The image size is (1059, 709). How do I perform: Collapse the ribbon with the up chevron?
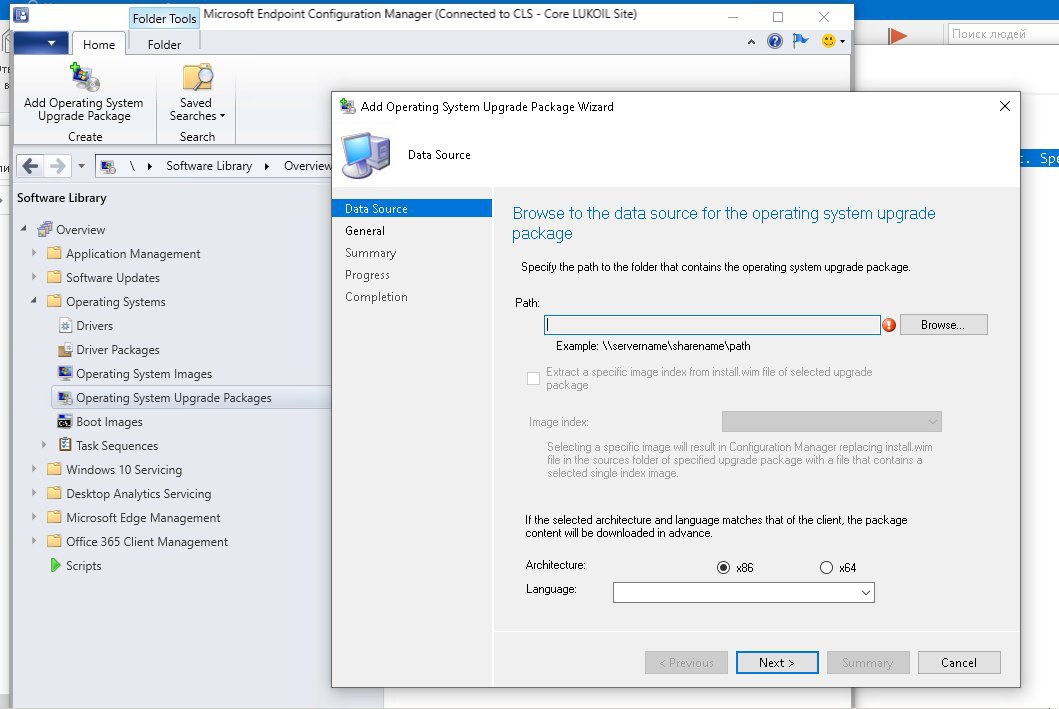[751, 42]
